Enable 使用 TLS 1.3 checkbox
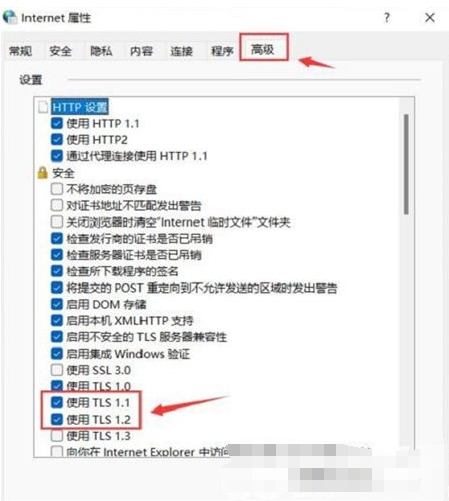The width and height of the screenshot is (449, 501). (x=57, y=436)
